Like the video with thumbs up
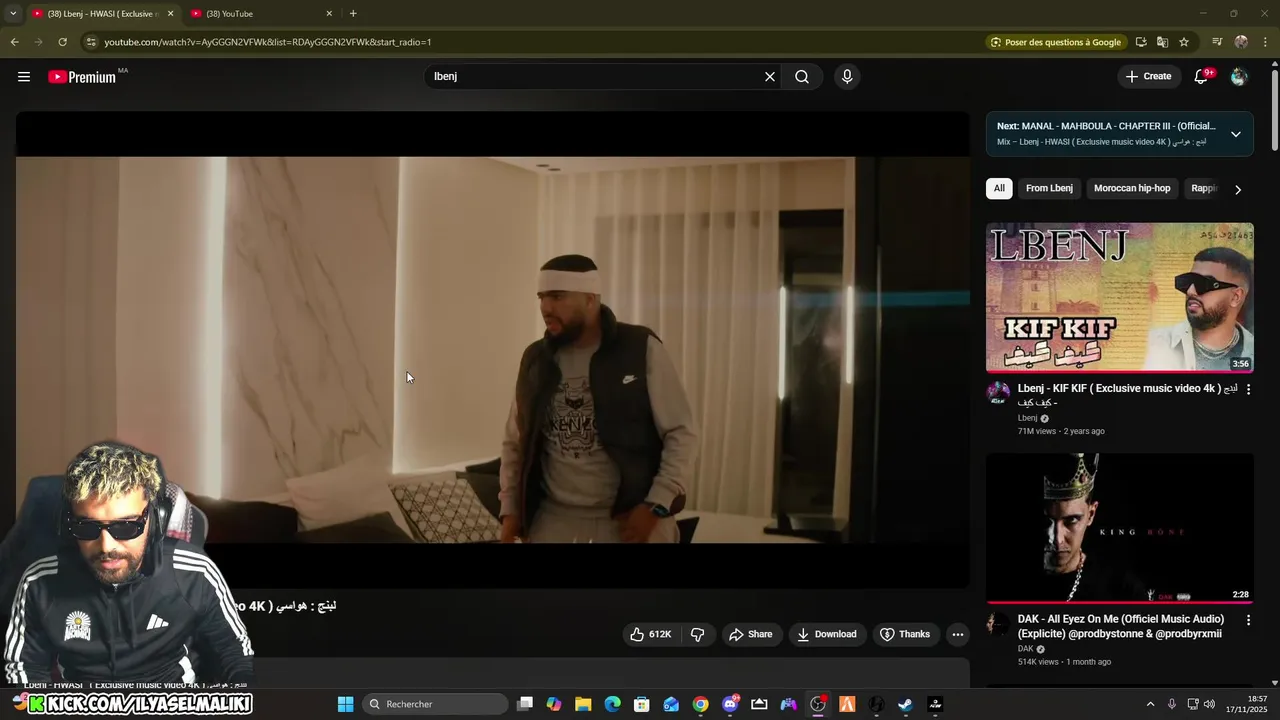 pyautogui.click(x=650, y=634)
